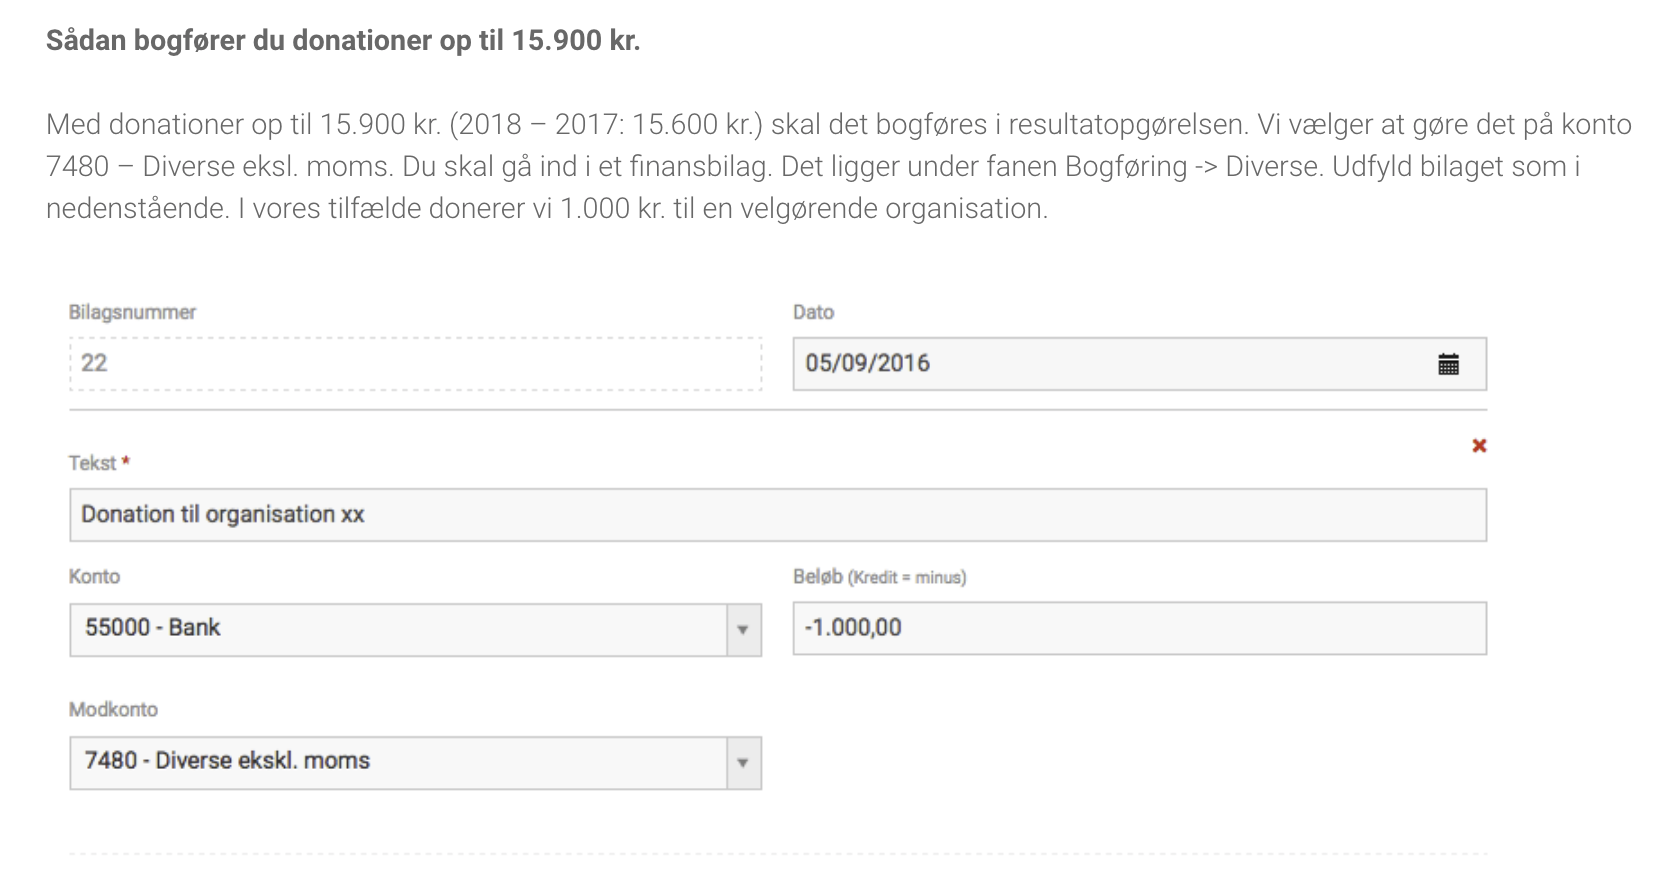The width and height of the screenshot is (1672, 882).
Task: Click the paragraph starting 'Med donationer op til'
Action: [838, 166]
